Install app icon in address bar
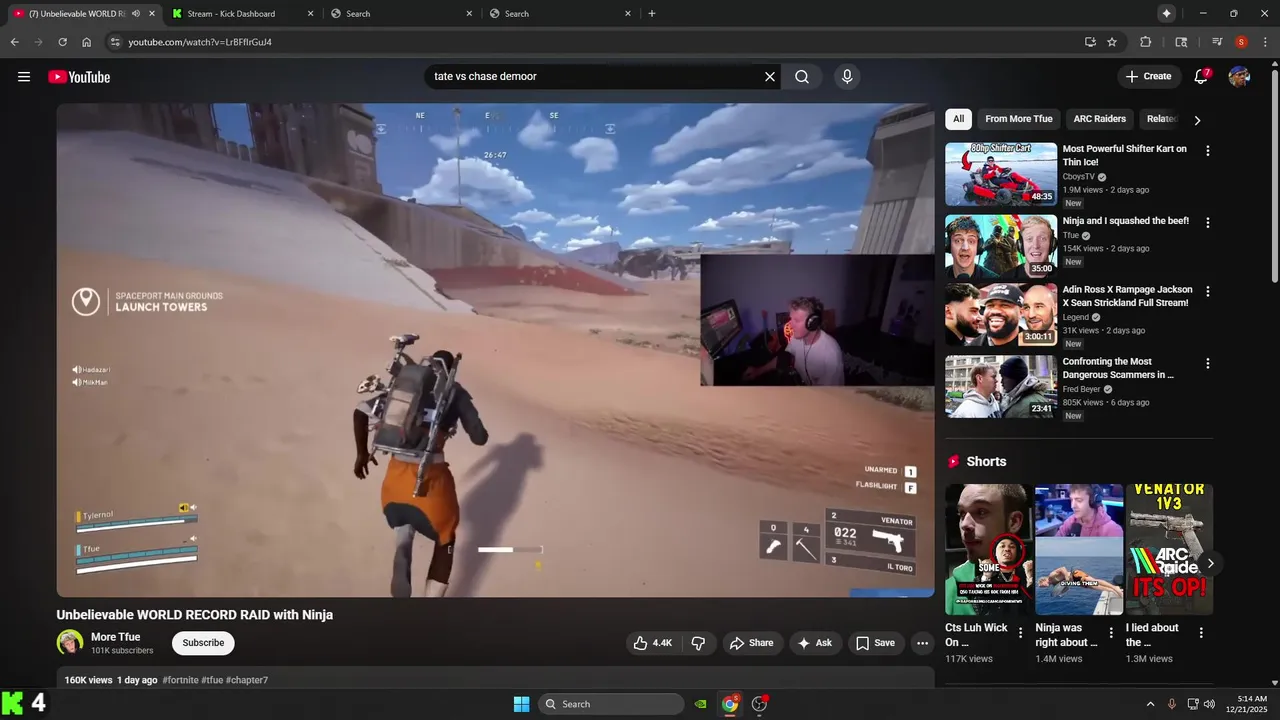Screen dimensions: 1280x720 coord(1090,42)
